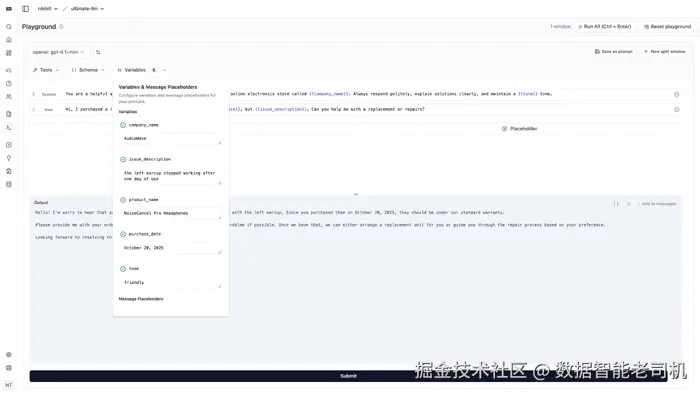Viewport: 700px width, 394px height.
Task: Remove the User message with its minus icon
Action: coord(676,109)
